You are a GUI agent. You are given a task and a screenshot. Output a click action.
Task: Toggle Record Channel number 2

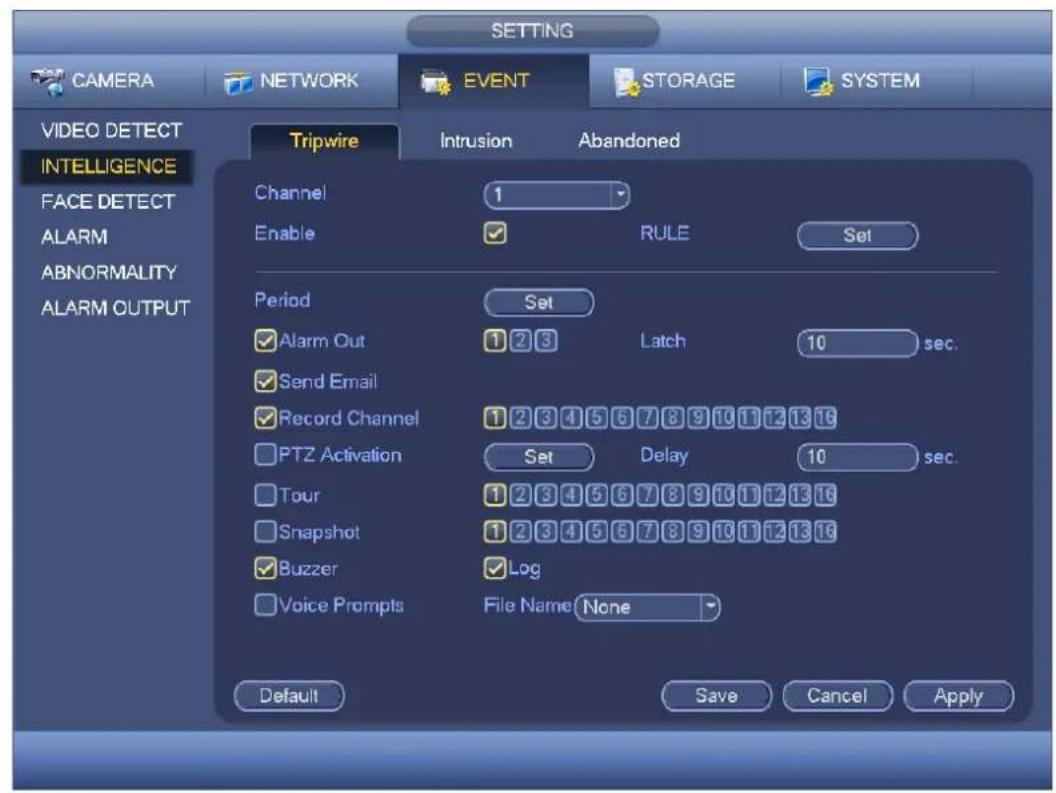tap(520, 418)
